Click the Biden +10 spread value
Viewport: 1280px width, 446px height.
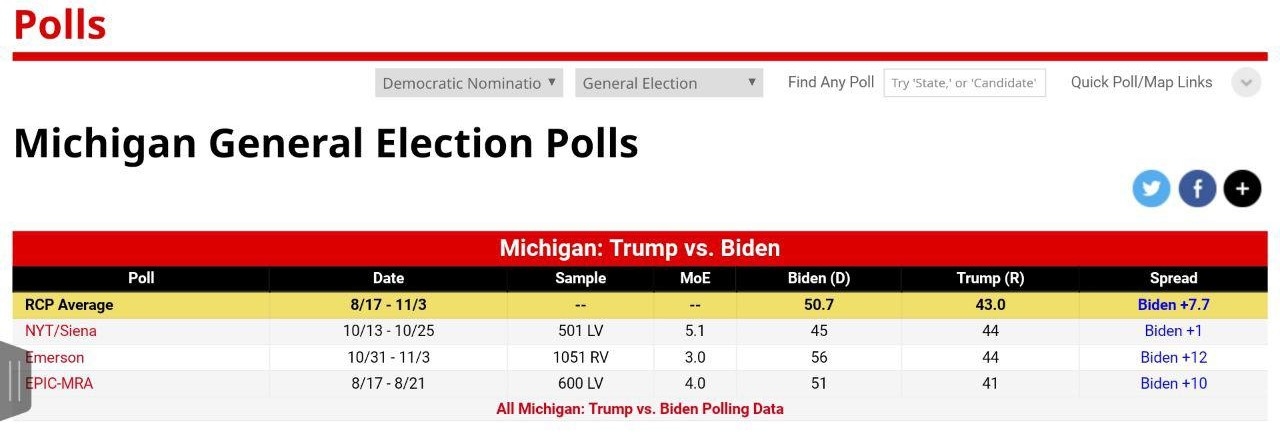[x=1173, y=383]
